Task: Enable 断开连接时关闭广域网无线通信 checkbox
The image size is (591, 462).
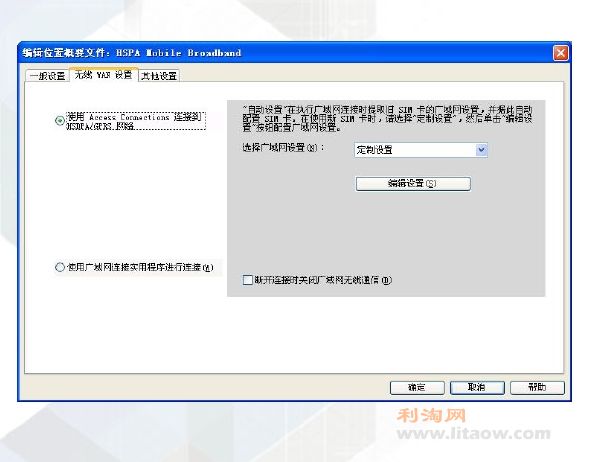Action: tap(248, 280)
